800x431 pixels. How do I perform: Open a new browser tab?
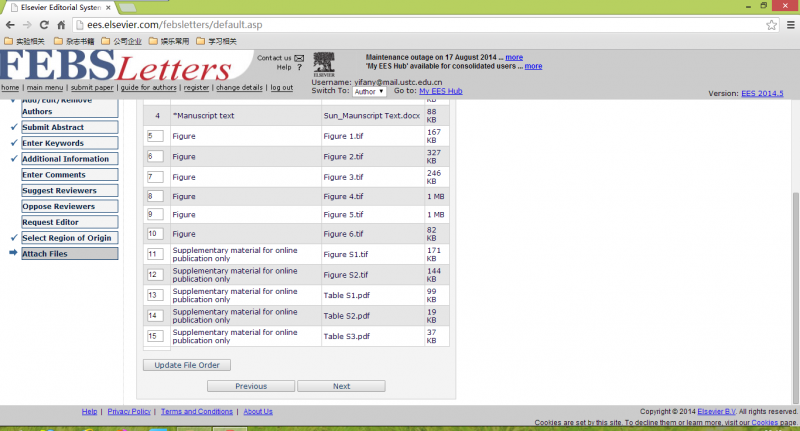pos(128,8)
